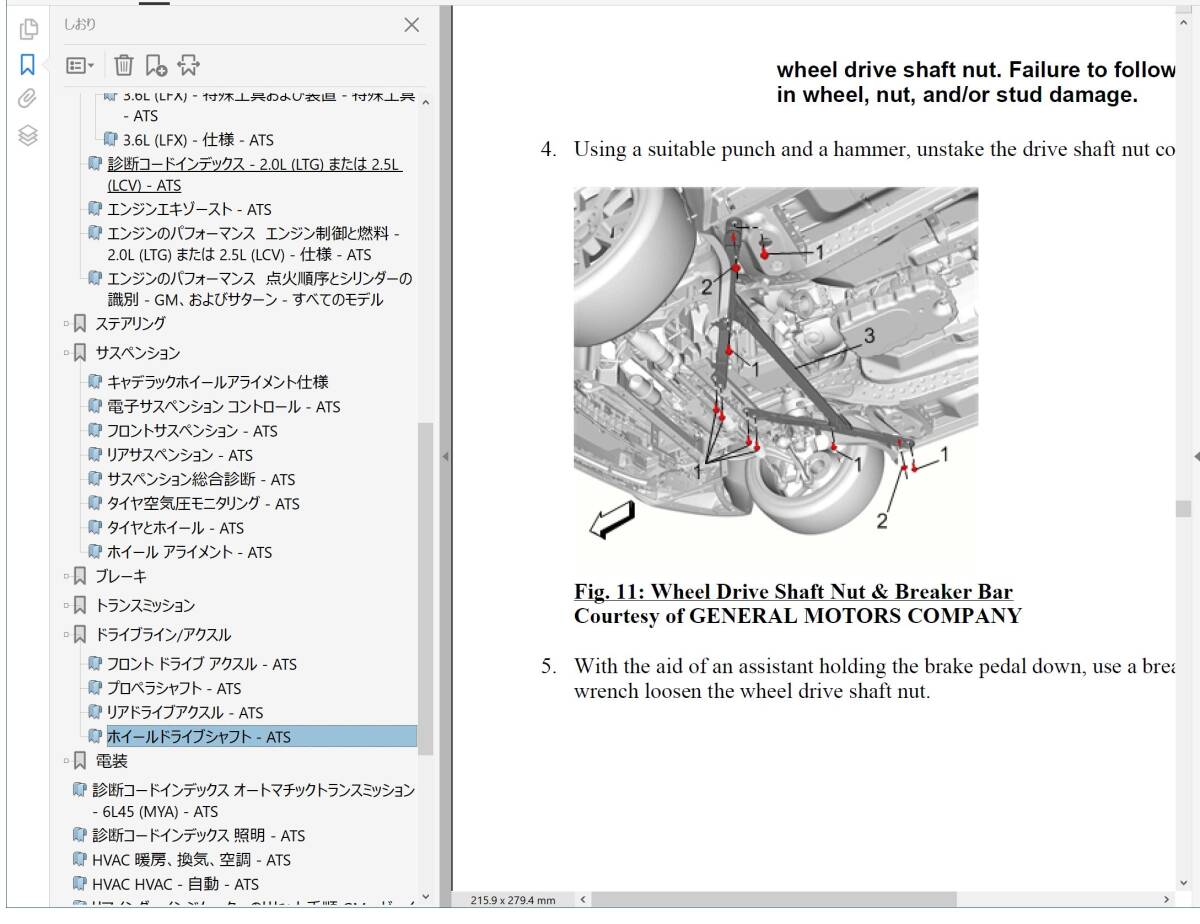Collapse the ドライブライン/アクスル bookmark group
Screen dimensions: 1200x924
tap(67, 635)
